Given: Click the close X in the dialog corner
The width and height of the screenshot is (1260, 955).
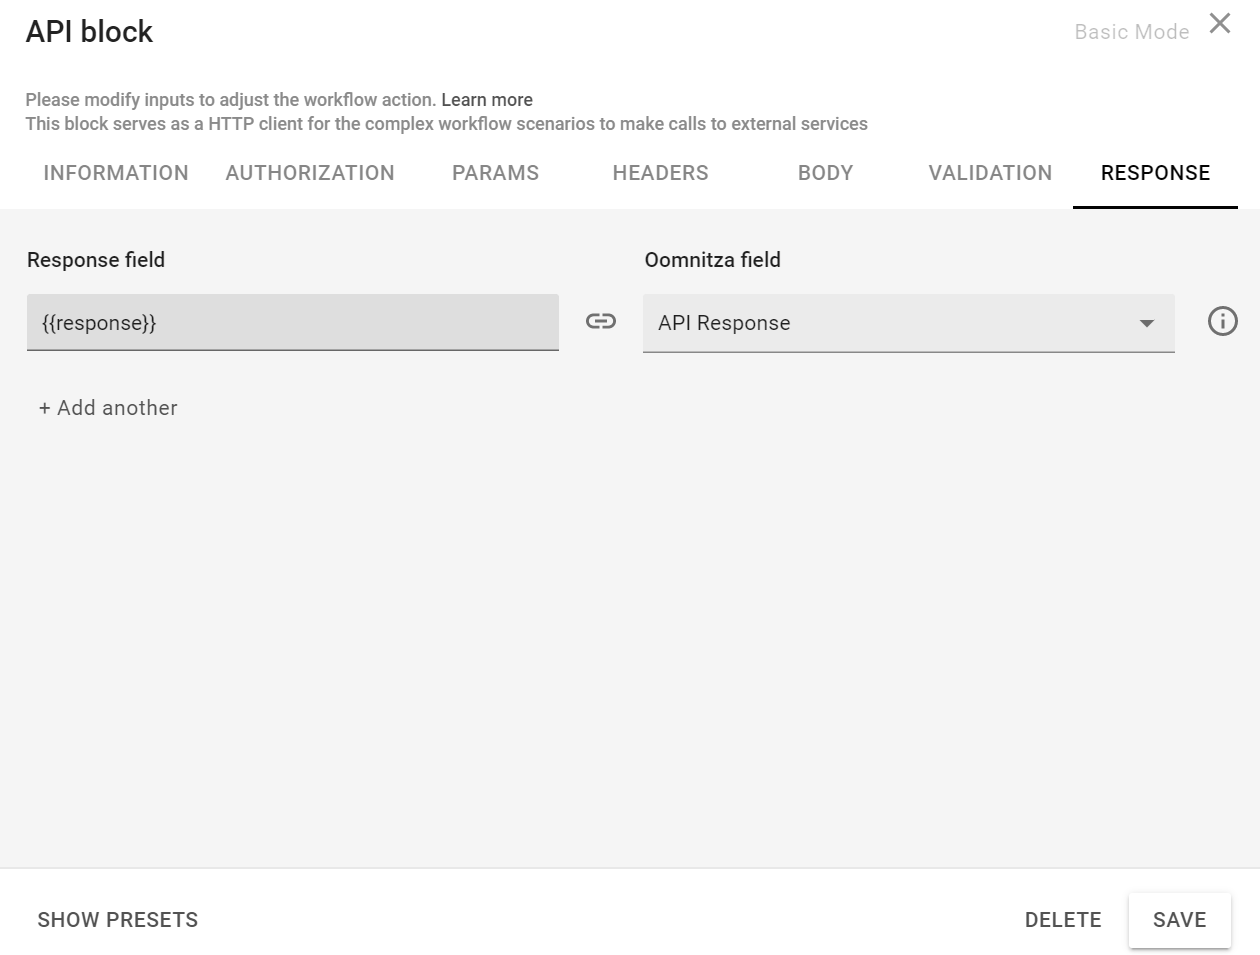Looking at the screenshot, I should coord(1219,23).
